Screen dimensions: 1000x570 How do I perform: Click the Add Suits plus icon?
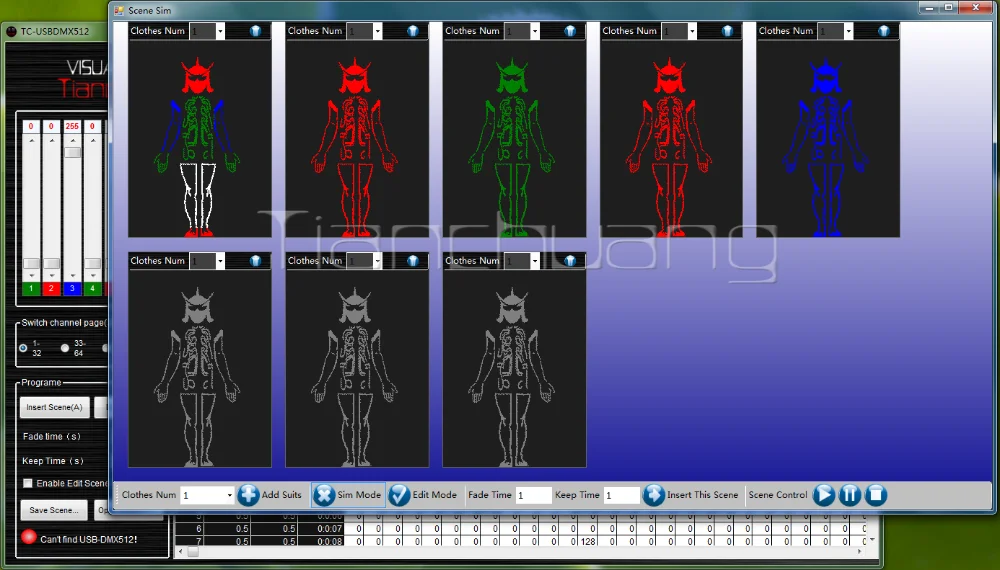point(249,495)
